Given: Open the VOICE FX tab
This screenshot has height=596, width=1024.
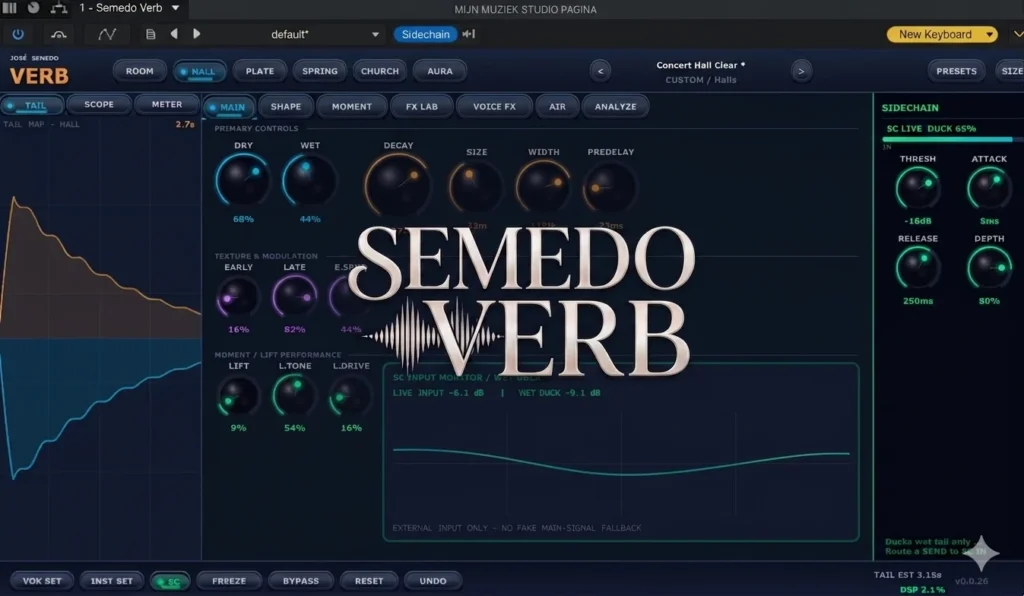Looking at the screenshot, I should (x=494, y=106).
